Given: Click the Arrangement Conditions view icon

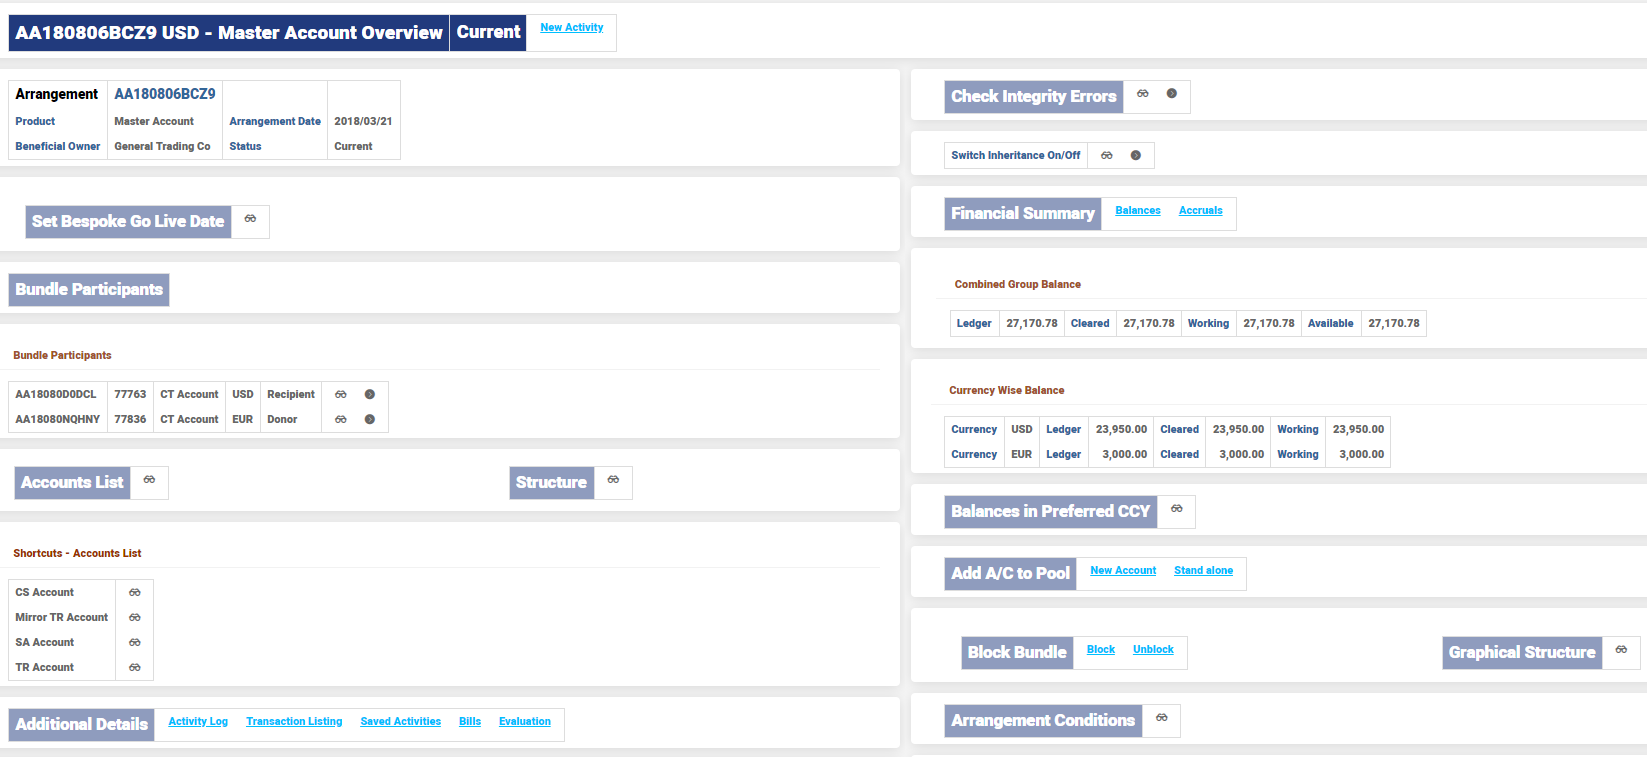Looking at the screenshot, I should click(x=1161, y=718).
